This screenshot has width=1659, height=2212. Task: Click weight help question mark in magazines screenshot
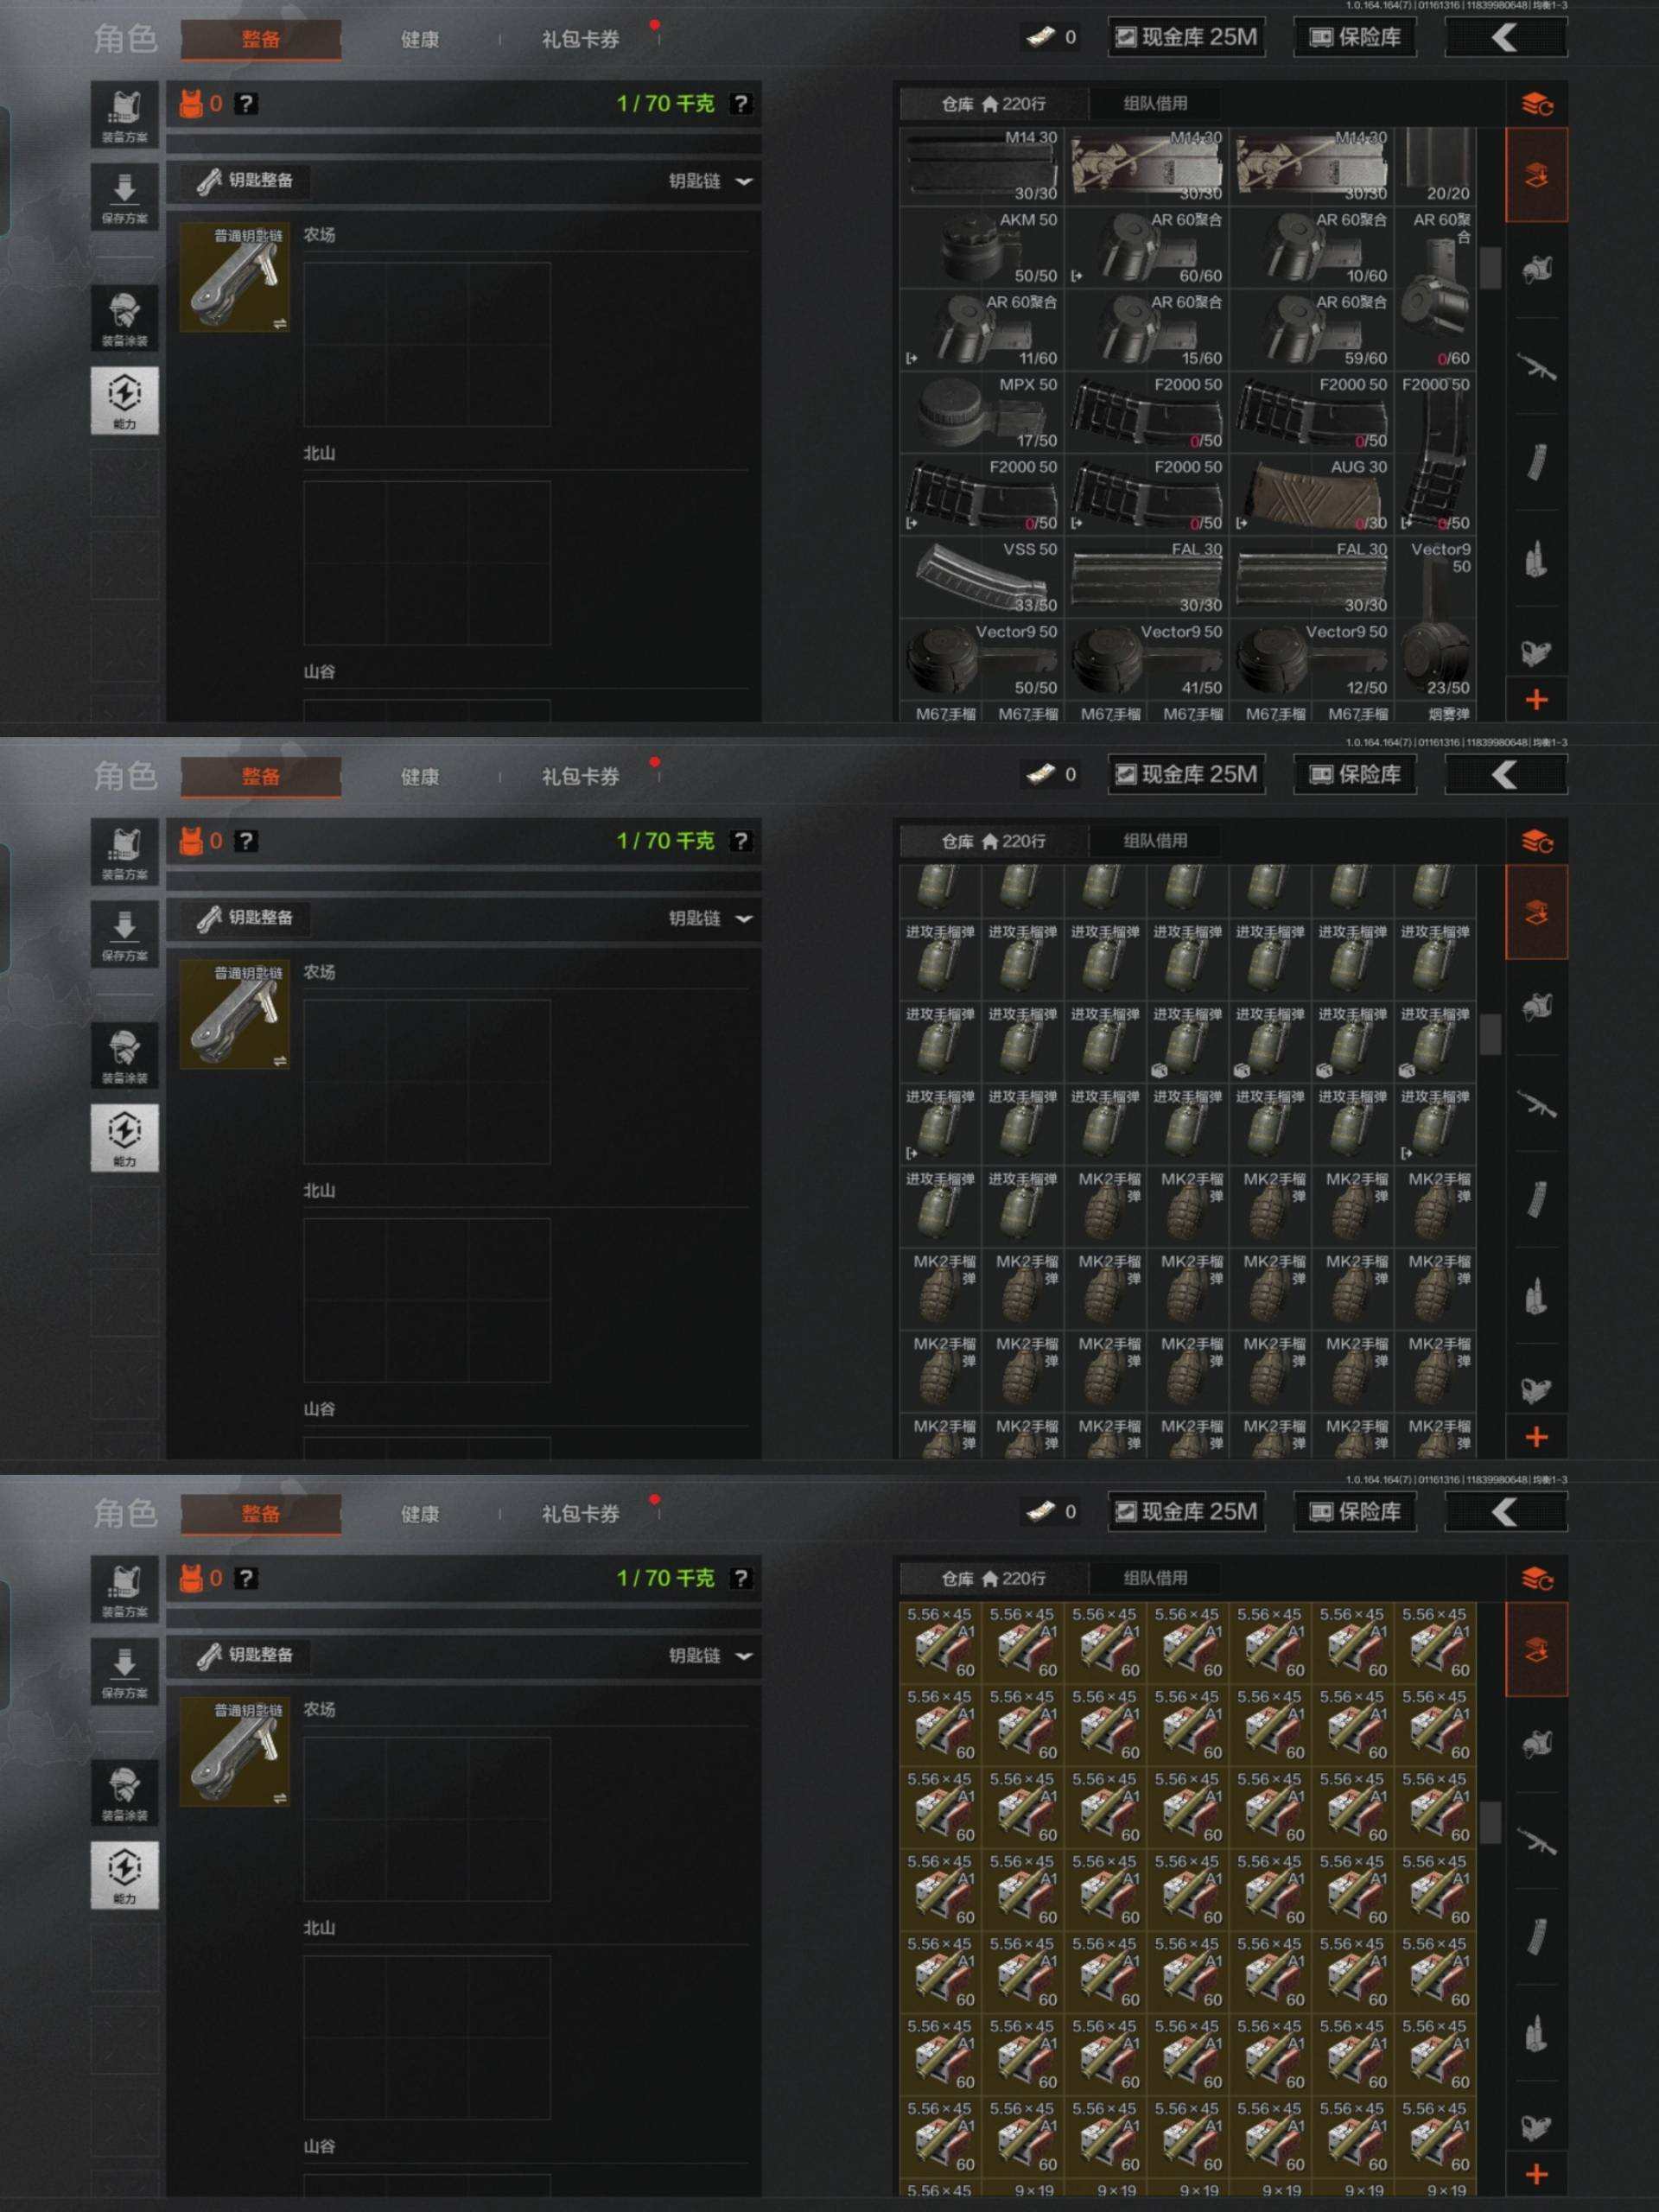pyautogui.click(x=740, y=103)
